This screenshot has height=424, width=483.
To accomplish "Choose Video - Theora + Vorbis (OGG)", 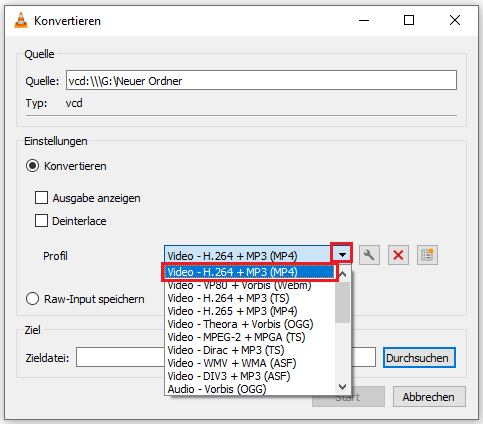I will (250, 324).
